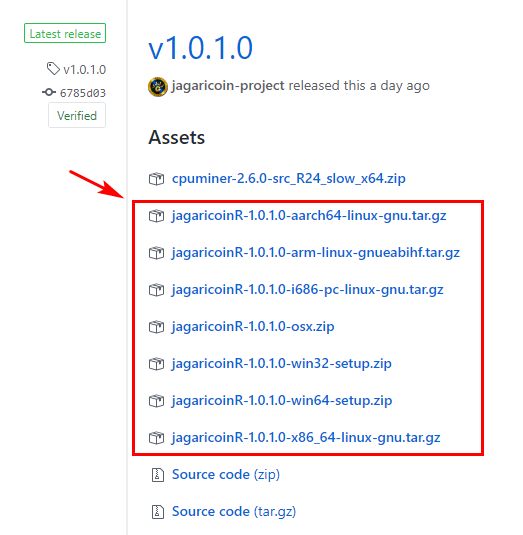Click package icon beside win64-setup.zip

(156, 401)
